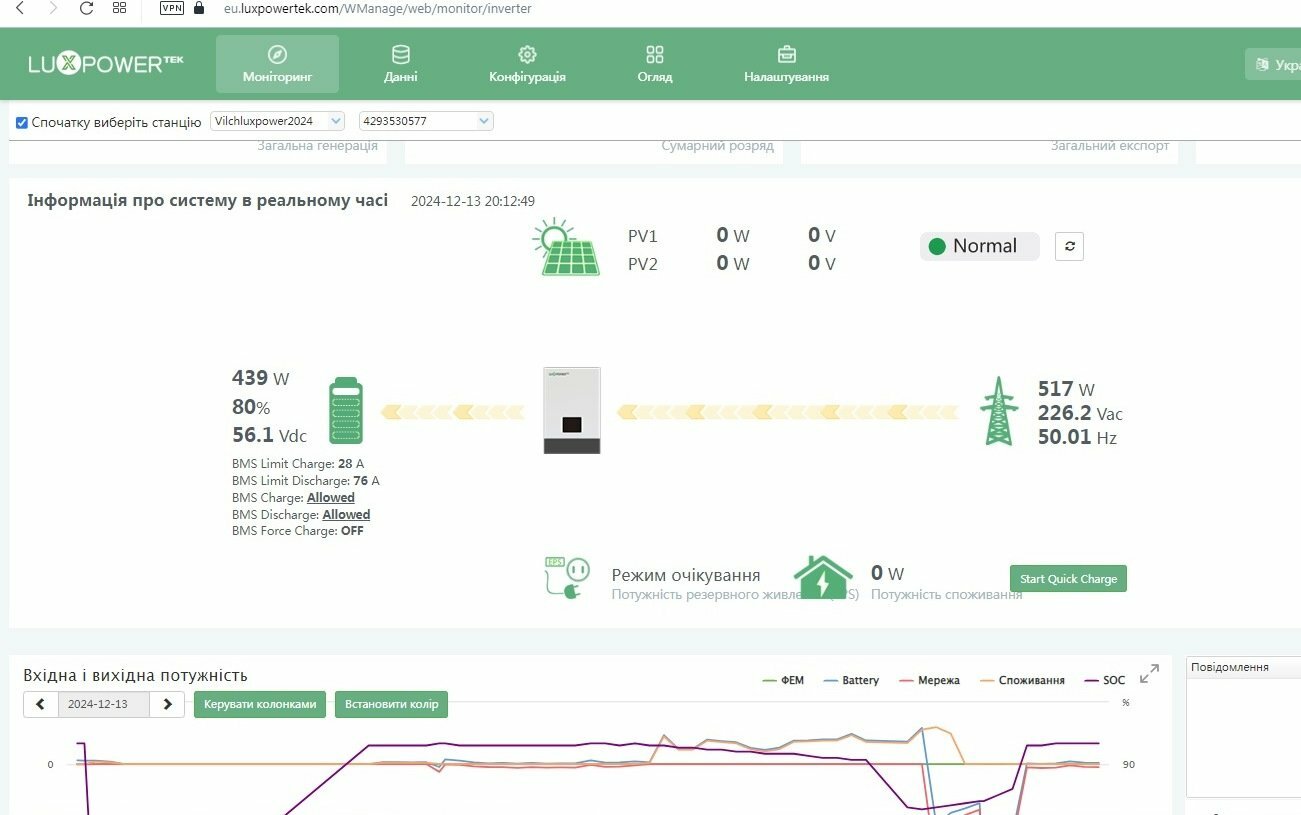Click the green Normal status badge
This screenshot has height=815, width=1301.
(979, 246)
